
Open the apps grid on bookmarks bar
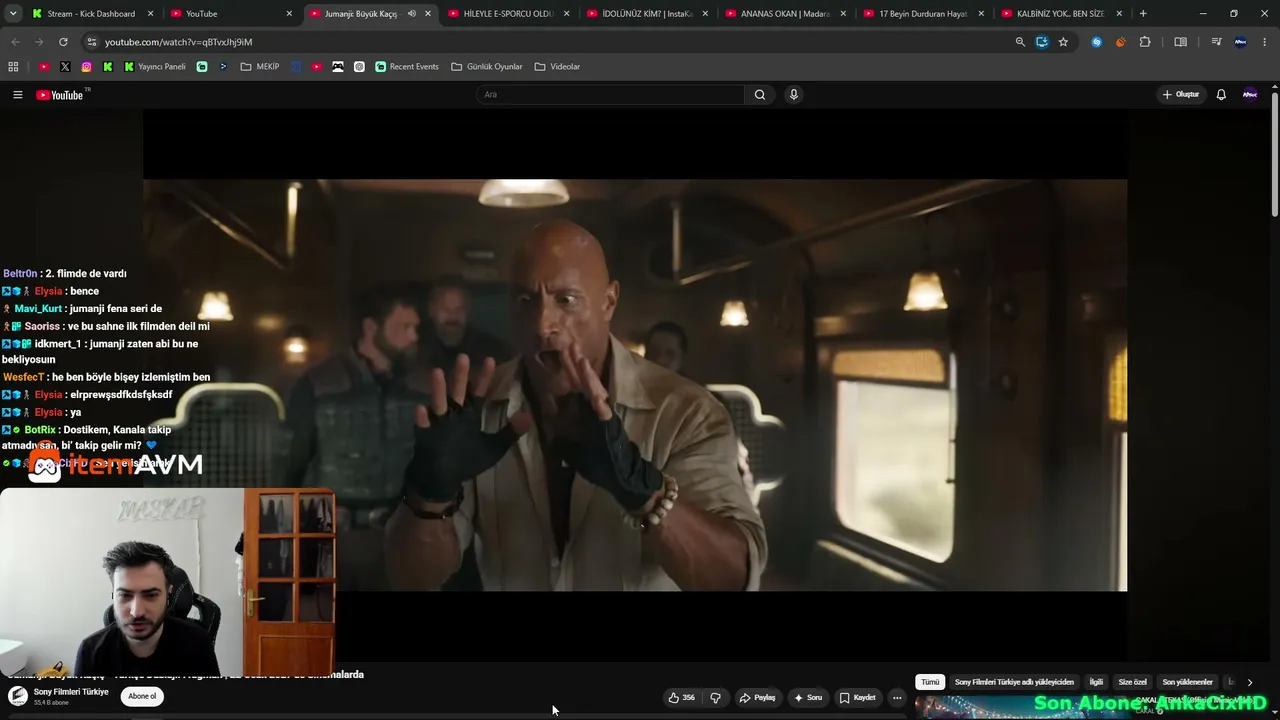[x=13, y=67]
